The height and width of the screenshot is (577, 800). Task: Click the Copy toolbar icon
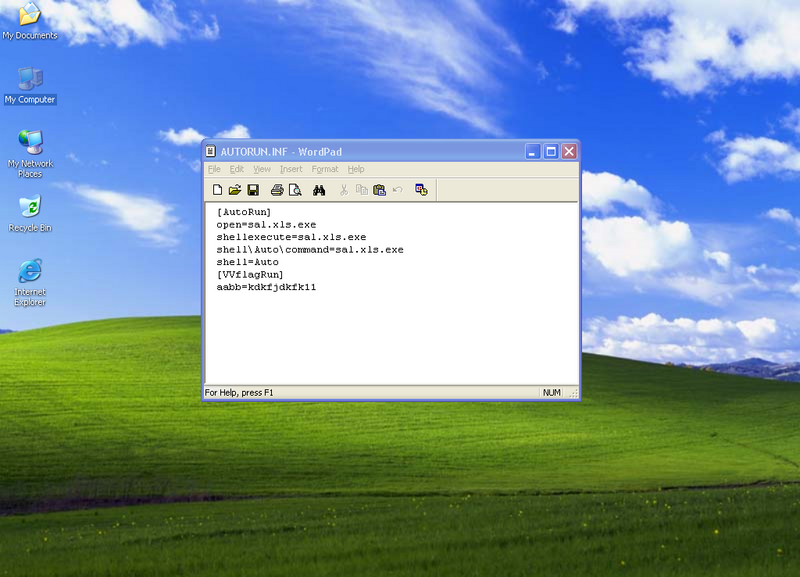click(362, 190)
